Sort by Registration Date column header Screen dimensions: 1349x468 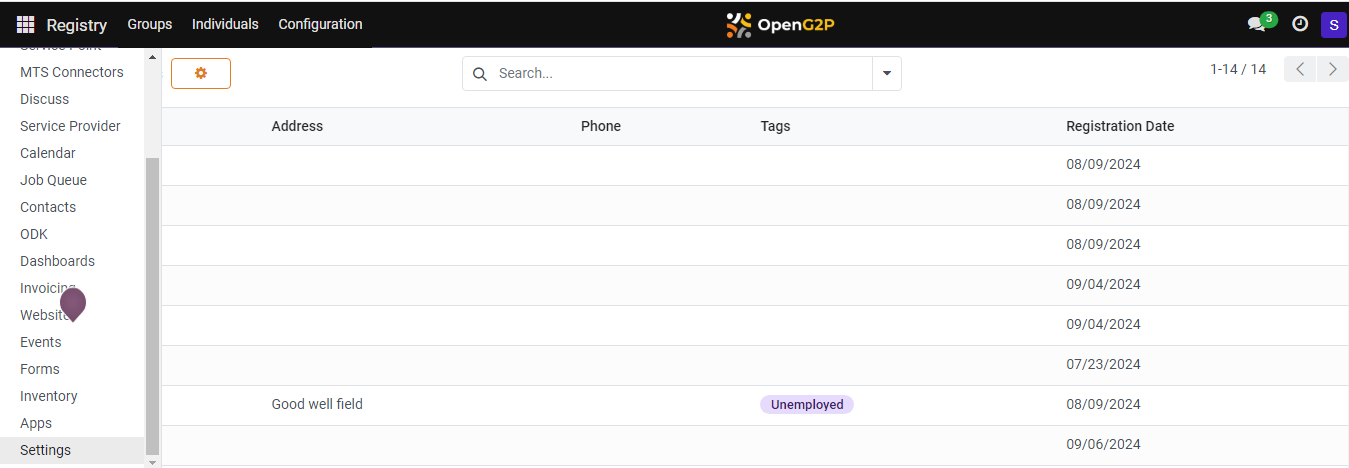1120,126
